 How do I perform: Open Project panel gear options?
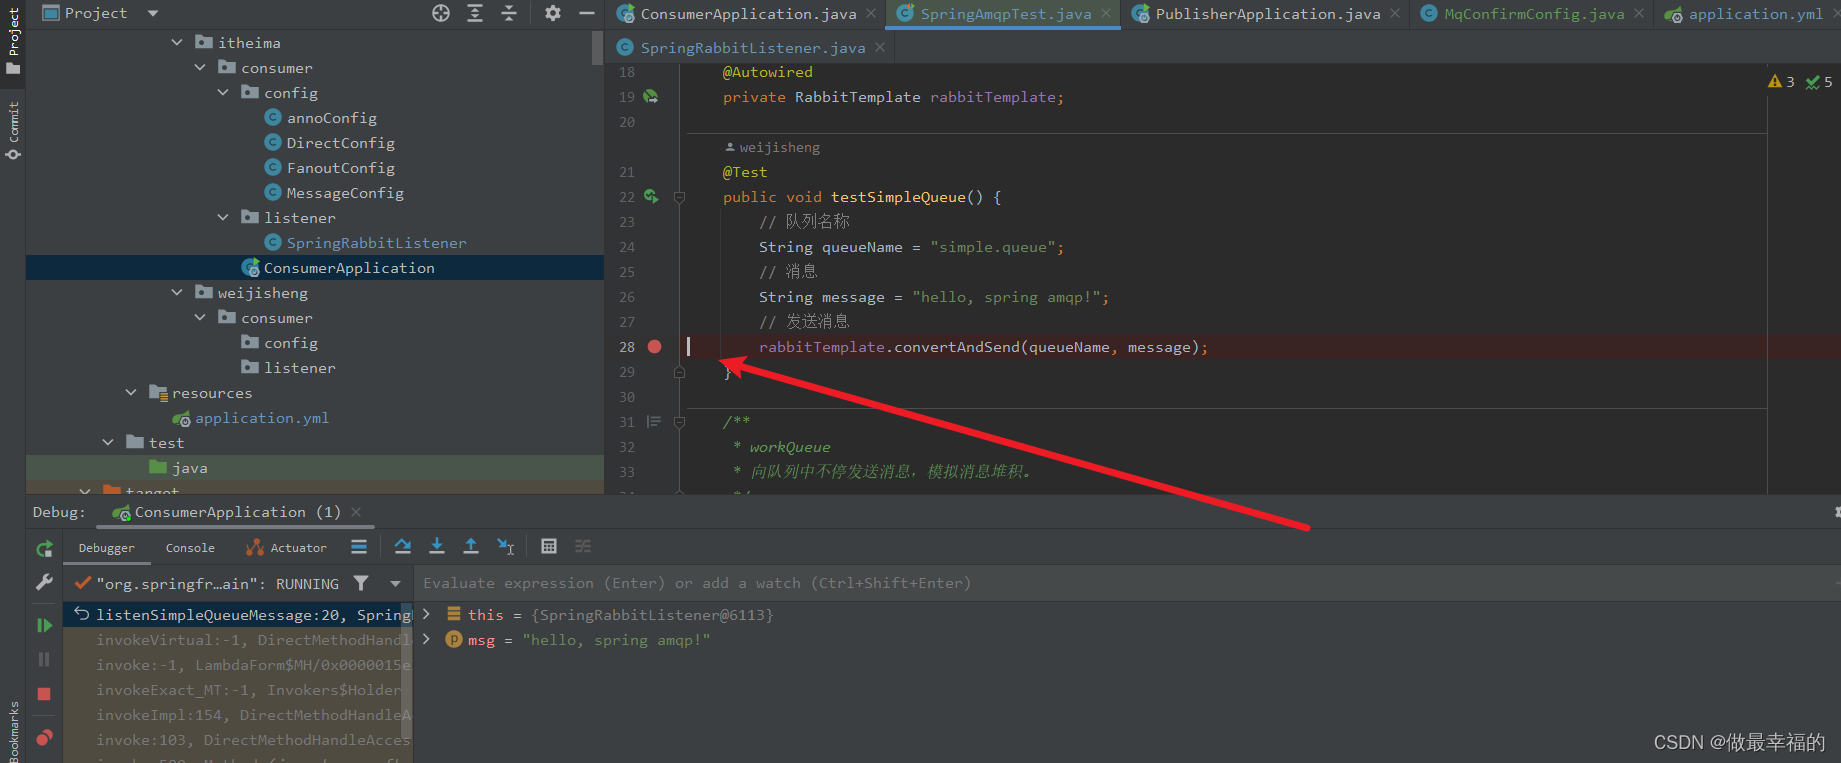point(553,13)
